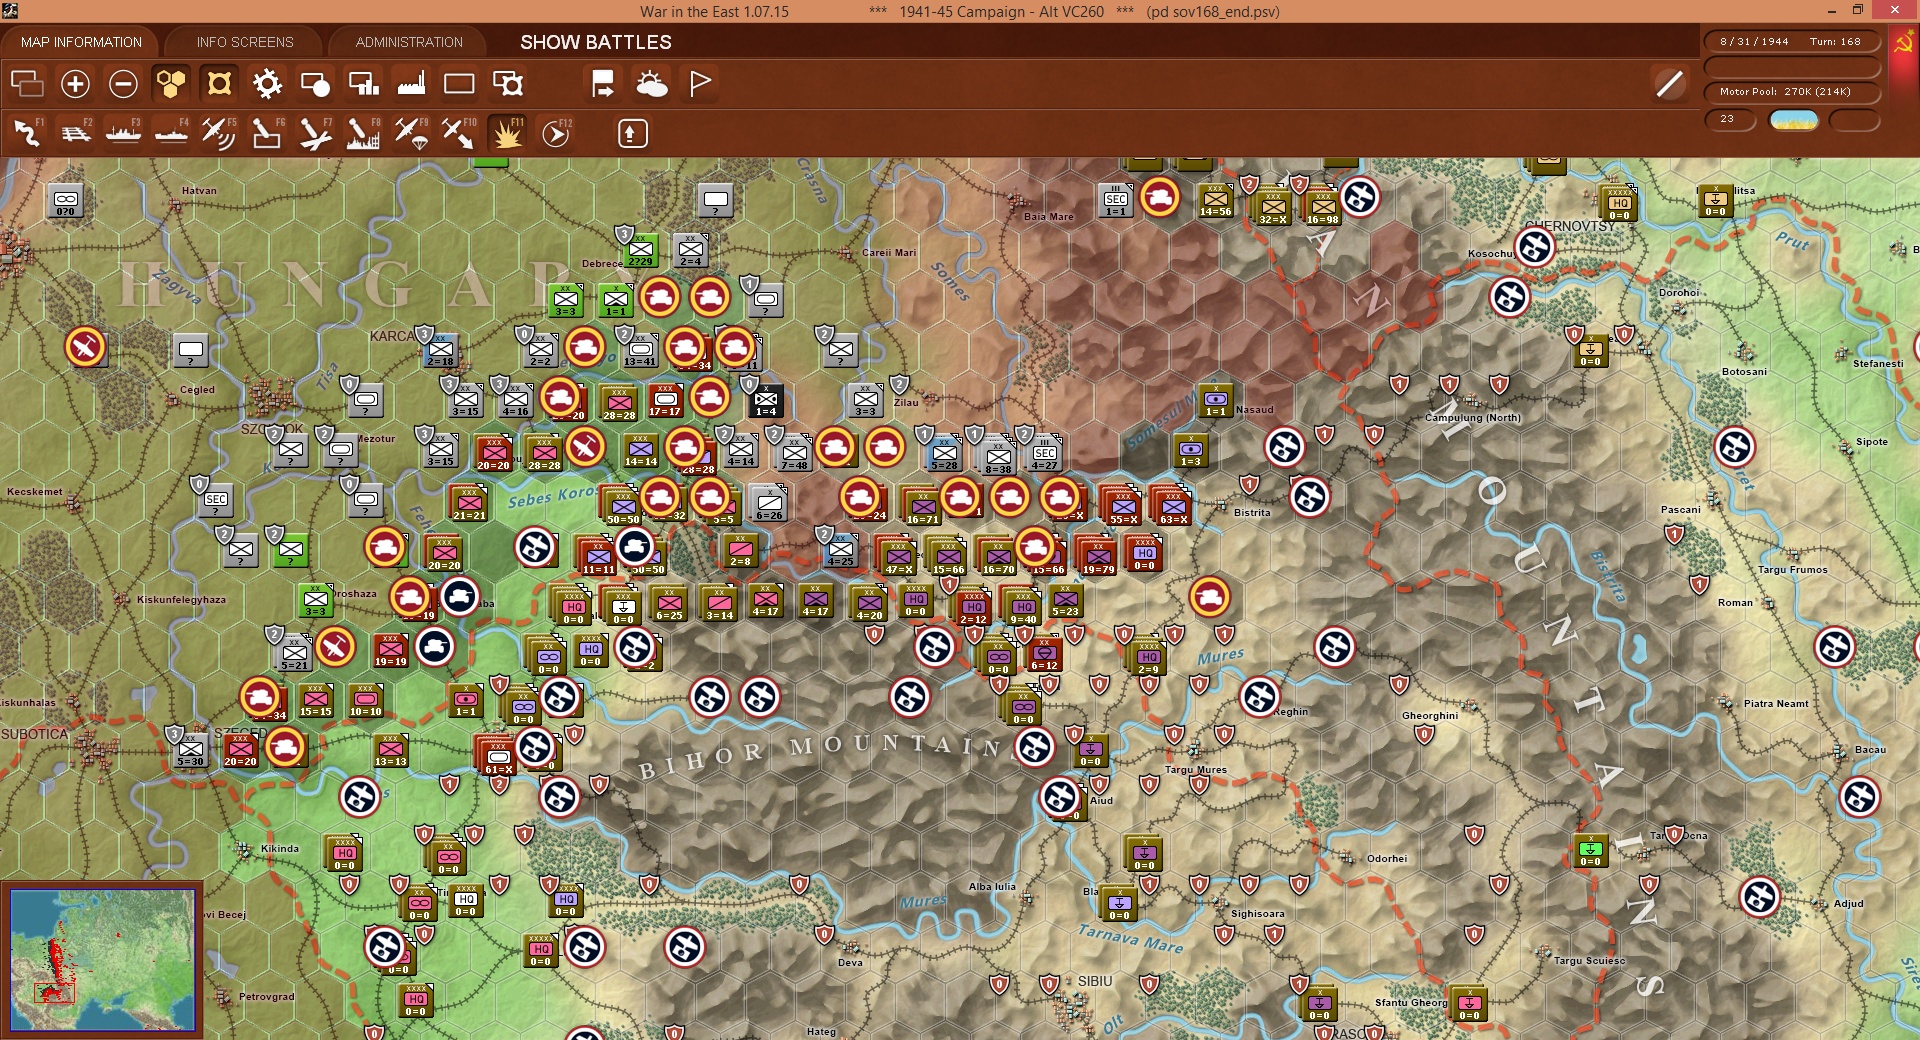The height and width of the screenshot is (1040, 1920).
Task: Toggle the F11 show battles mode
Action: 507,133
